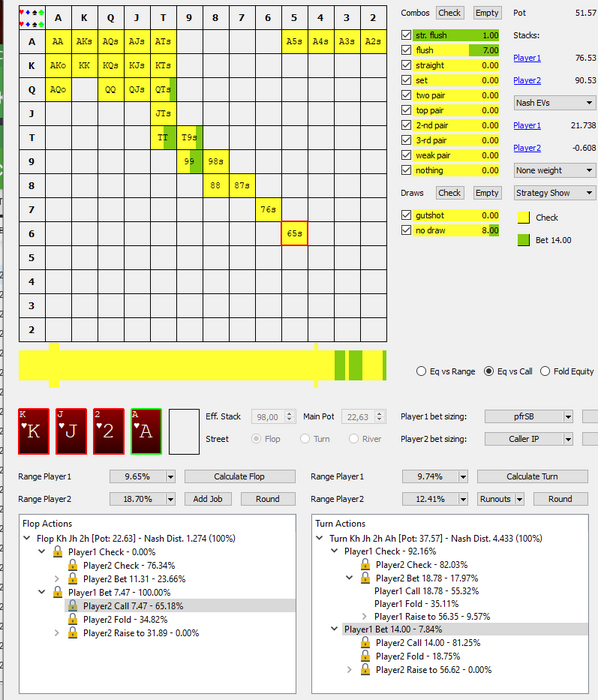Screen dimensions: 598x700
Task: Open the Player1 stack link
Action: coord(527,58)
